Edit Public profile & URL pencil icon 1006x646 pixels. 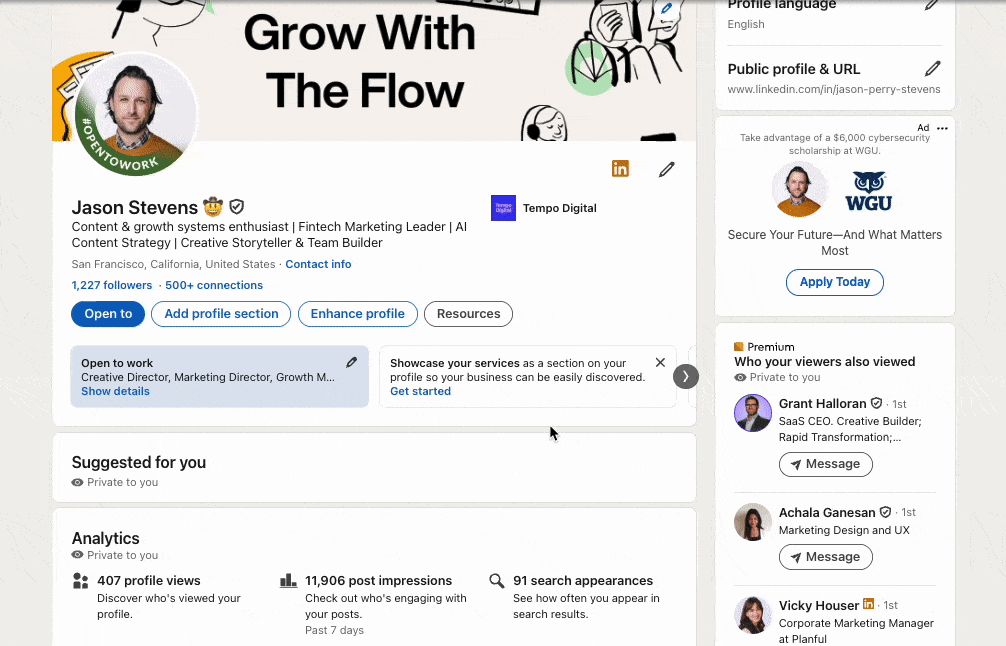(x=932, y=69)
